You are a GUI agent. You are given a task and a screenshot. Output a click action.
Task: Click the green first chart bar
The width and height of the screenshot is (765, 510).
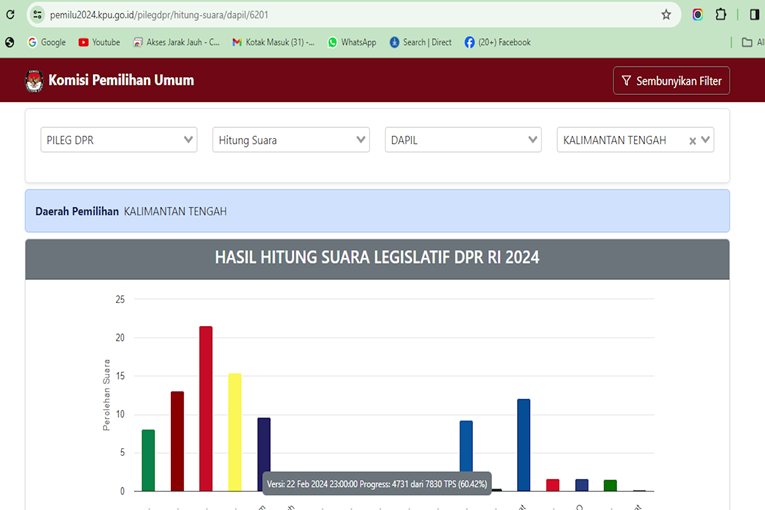[148, 460]
